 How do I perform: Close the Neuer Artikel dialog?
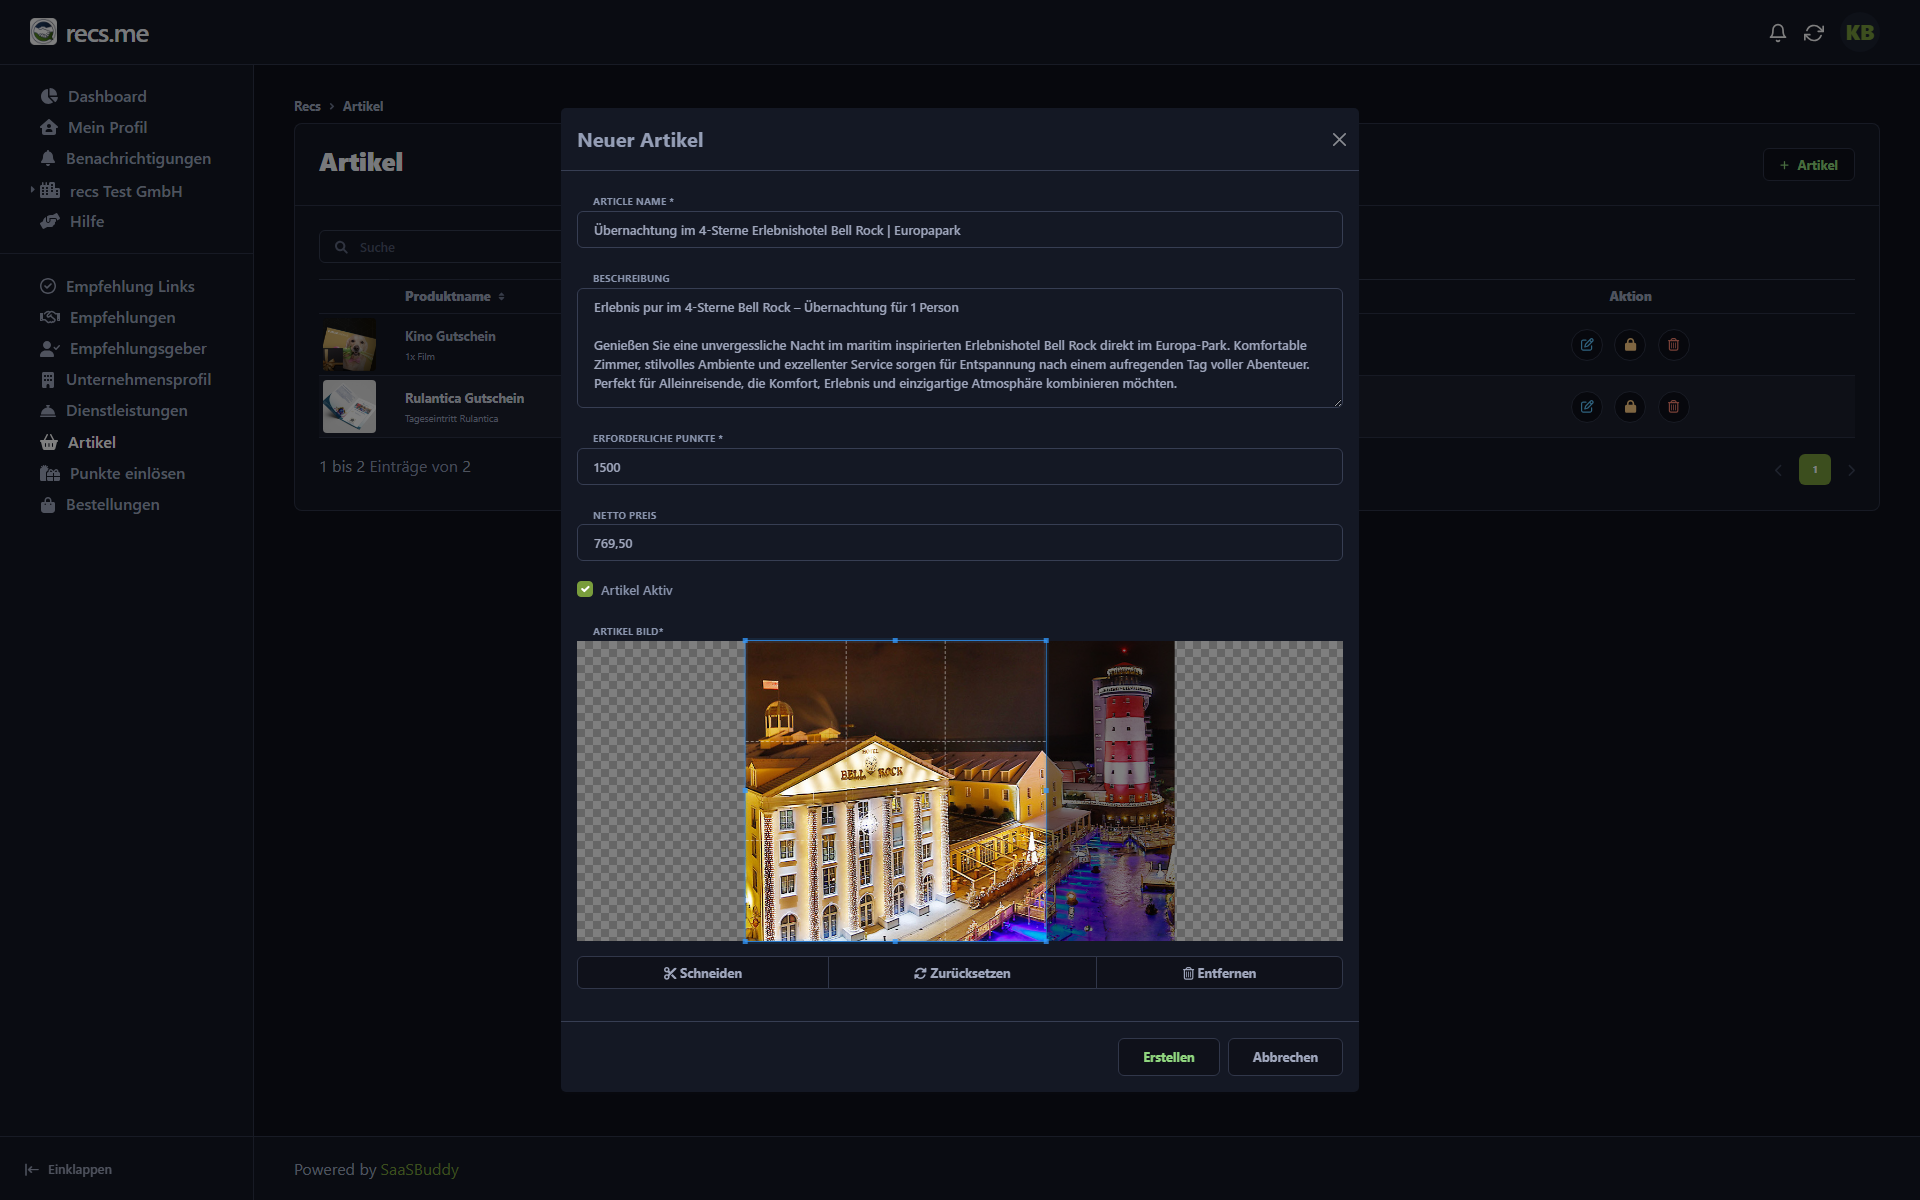pos(1339,140)
